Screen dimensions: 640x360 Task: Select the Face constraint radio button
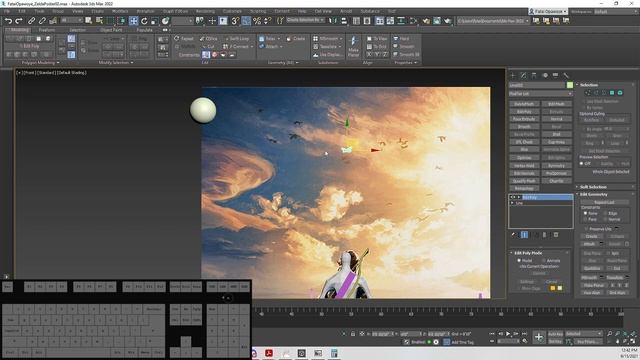[x=585, y=219]
